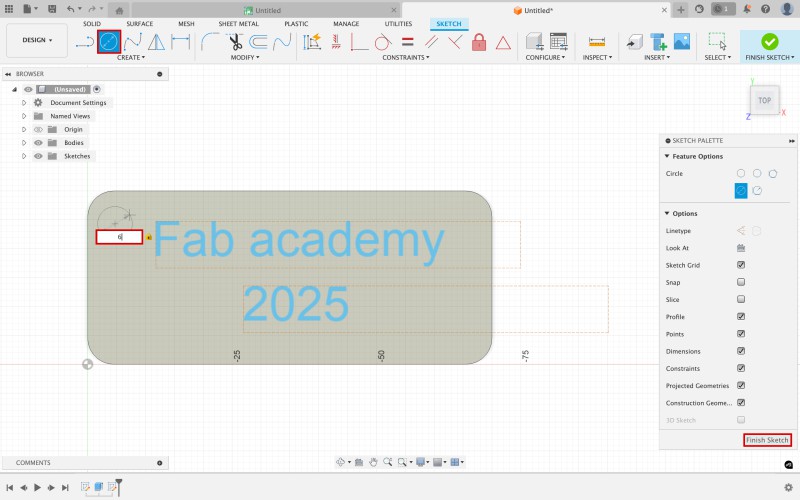Click the Insert Image (canvas) icon
The width and height of the screenshot is (800, 500).
coord(682,42)
